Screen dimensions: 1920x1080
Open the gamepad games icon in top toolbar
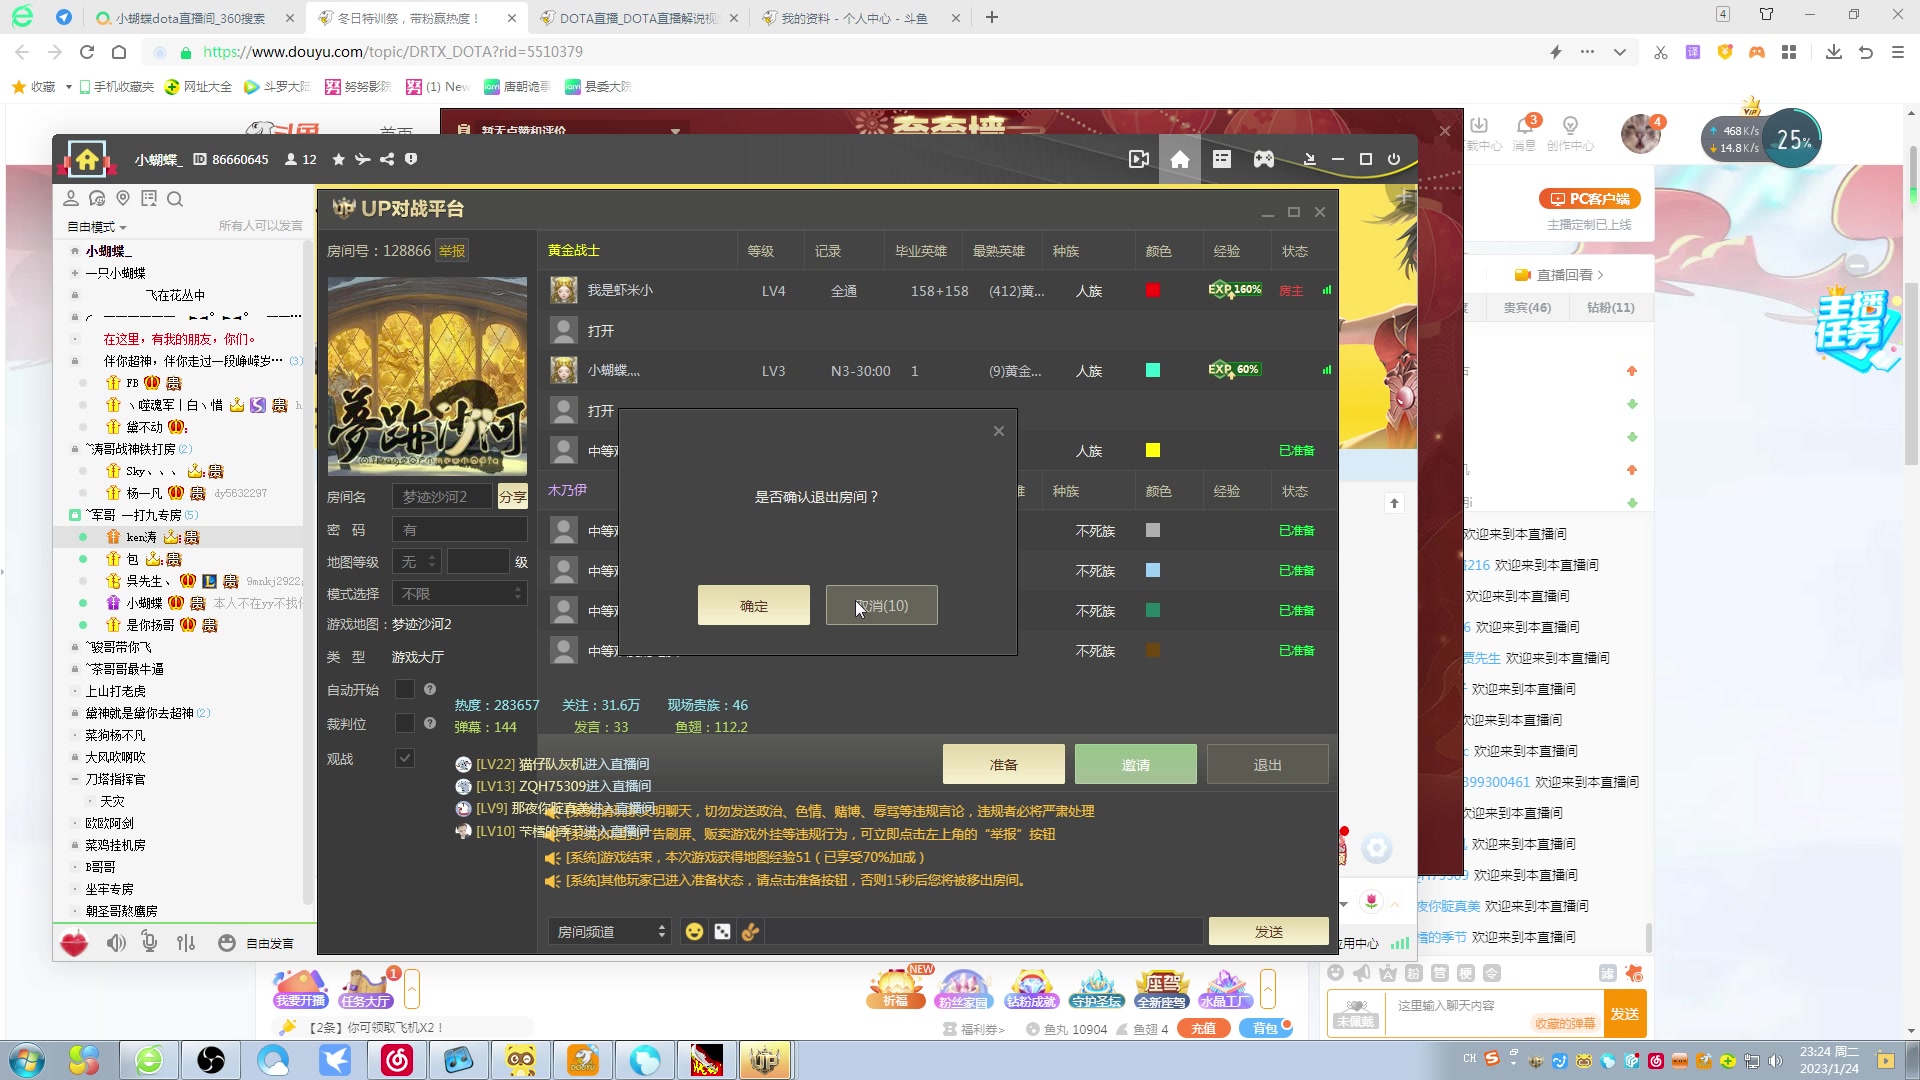(1264, 159)
